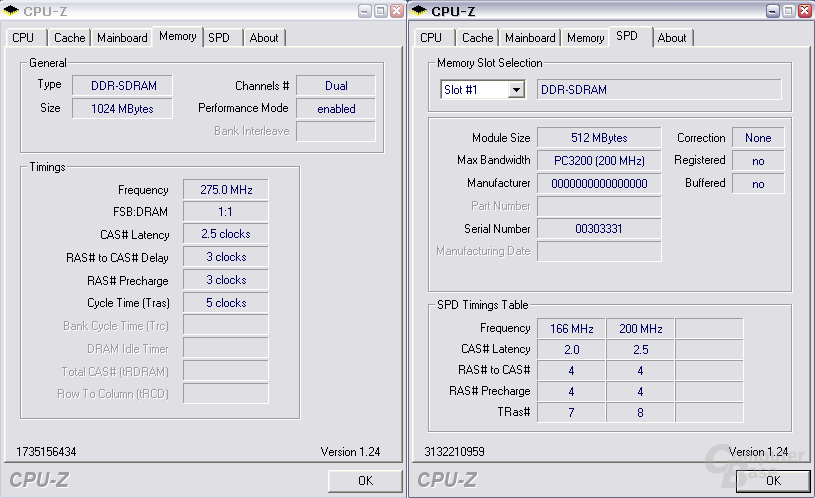Expand the Slot #1 memory slot dropdown

tap(516, 89)
